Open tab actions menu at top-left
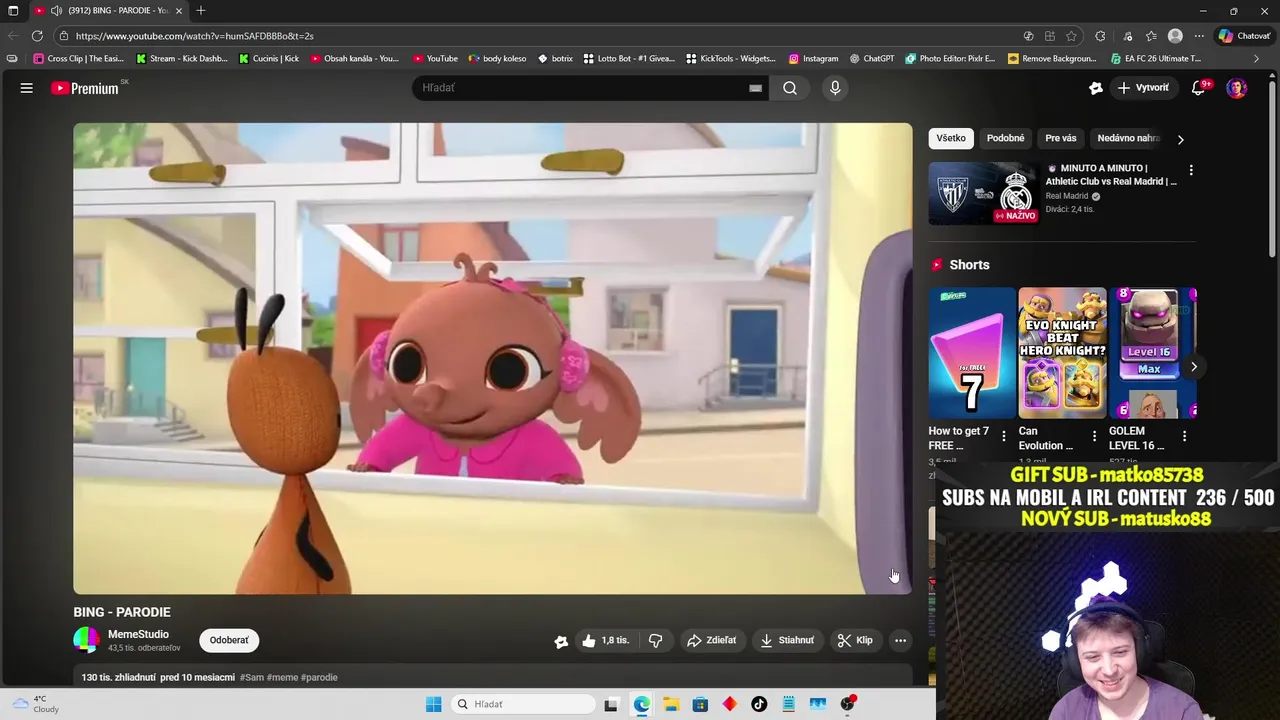The image size is (1280, 720). coord(13,10)
